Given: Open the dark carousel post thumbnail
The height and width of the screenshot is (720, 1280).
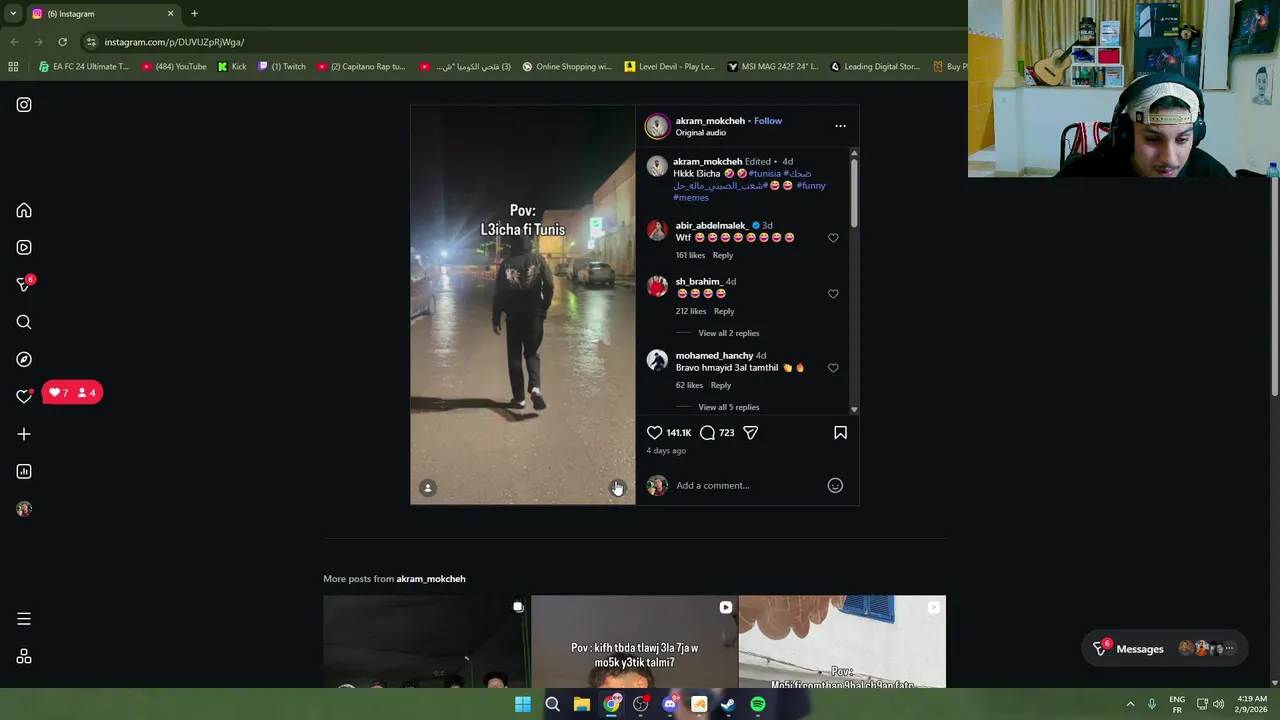Looking at the screenshot, I should tap(426, 642).
